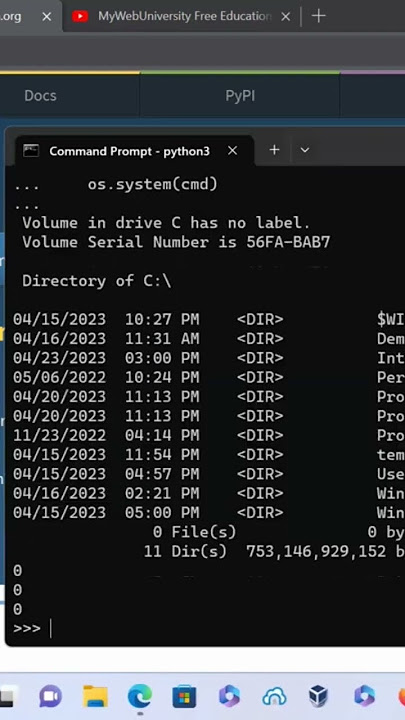Open a new browser tab
The width and height of the screenshot is (405, 720).
[318, 16]
